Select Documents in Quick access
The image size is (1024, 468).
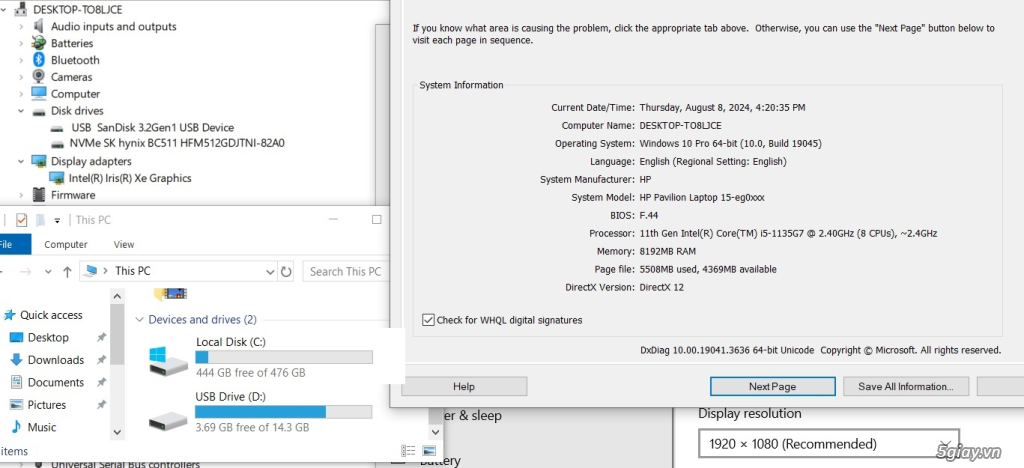pos(56,382)
